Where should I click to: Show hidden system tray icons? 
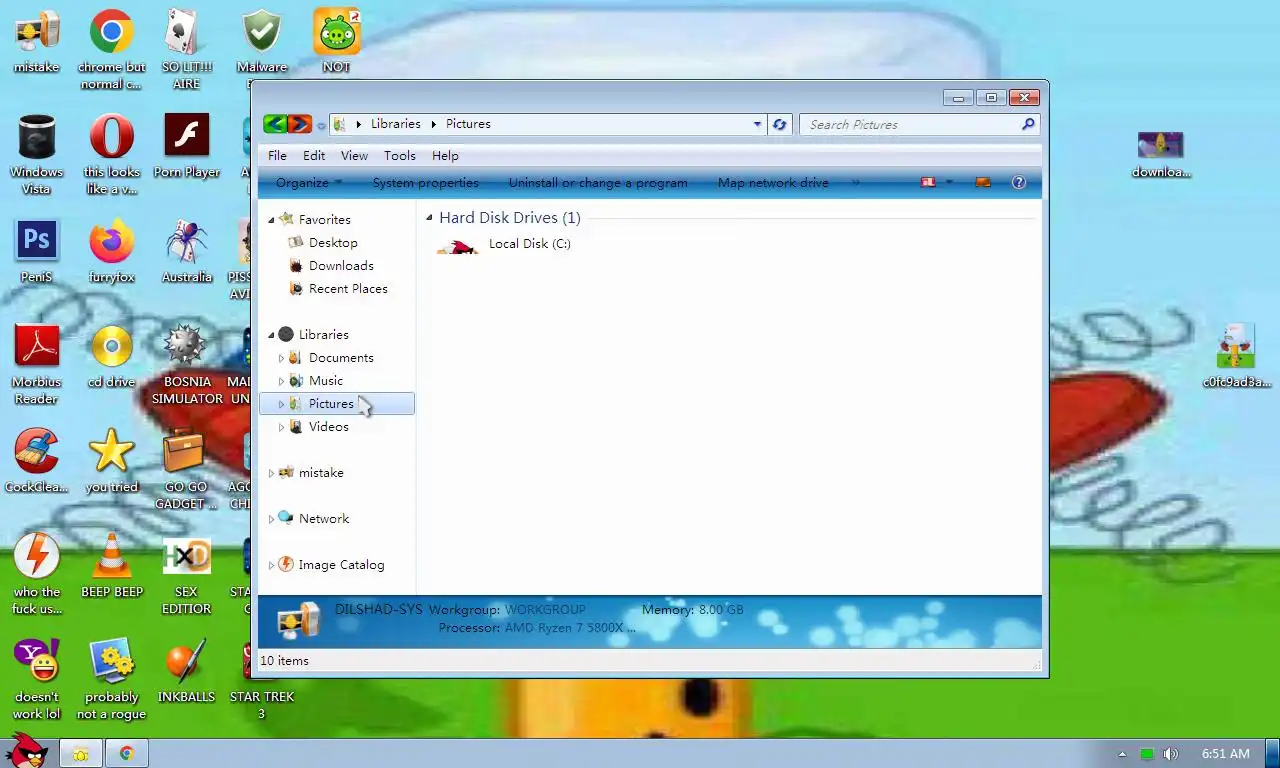click(x=1122, y=754)
